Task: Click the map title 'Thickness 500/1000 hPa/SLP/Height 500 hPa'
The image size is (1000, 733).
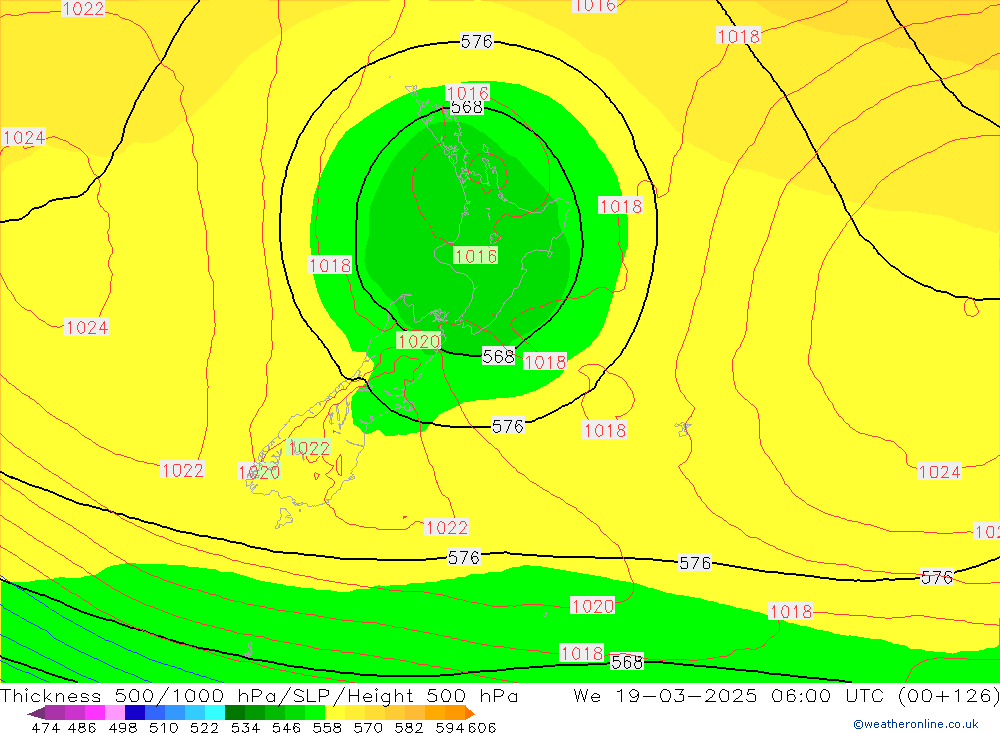Action: coord(259,695)
